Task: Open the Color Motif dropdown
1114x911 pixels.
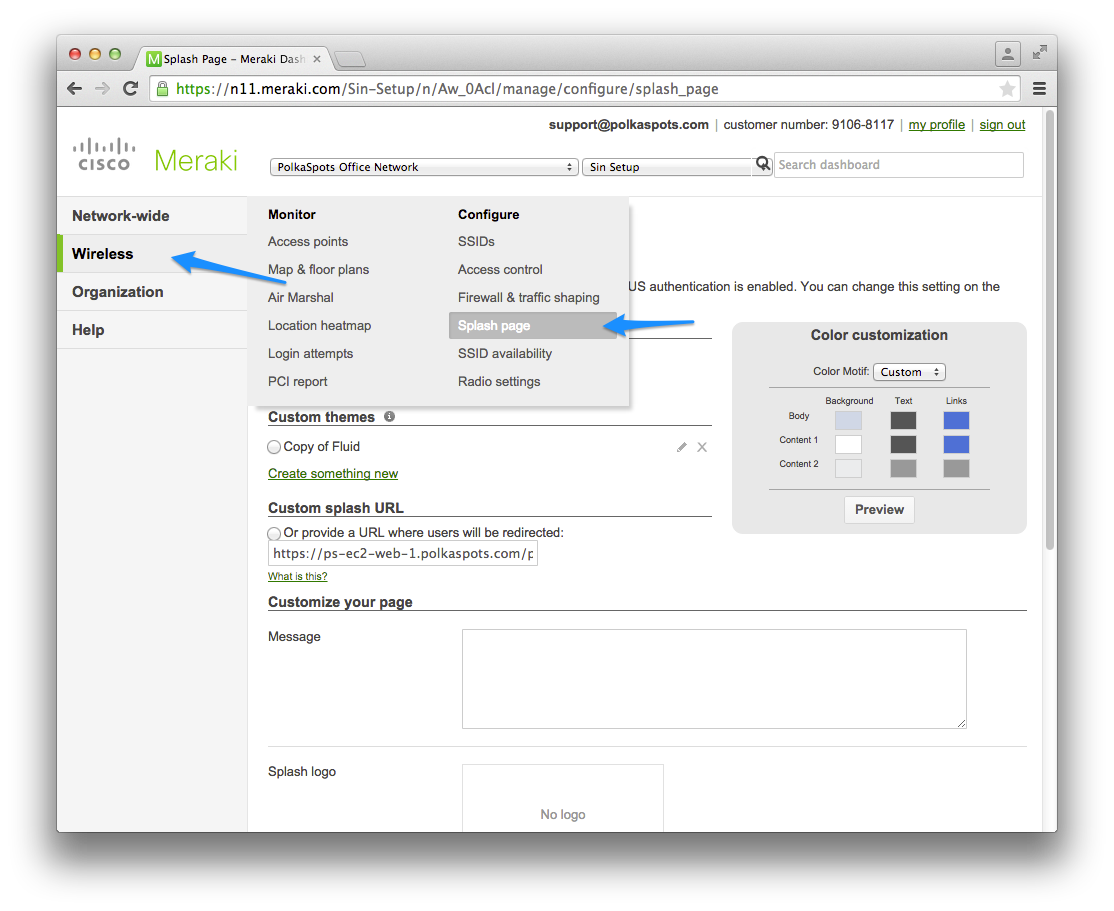Action: pyautogui.click(x=909, y=372)
